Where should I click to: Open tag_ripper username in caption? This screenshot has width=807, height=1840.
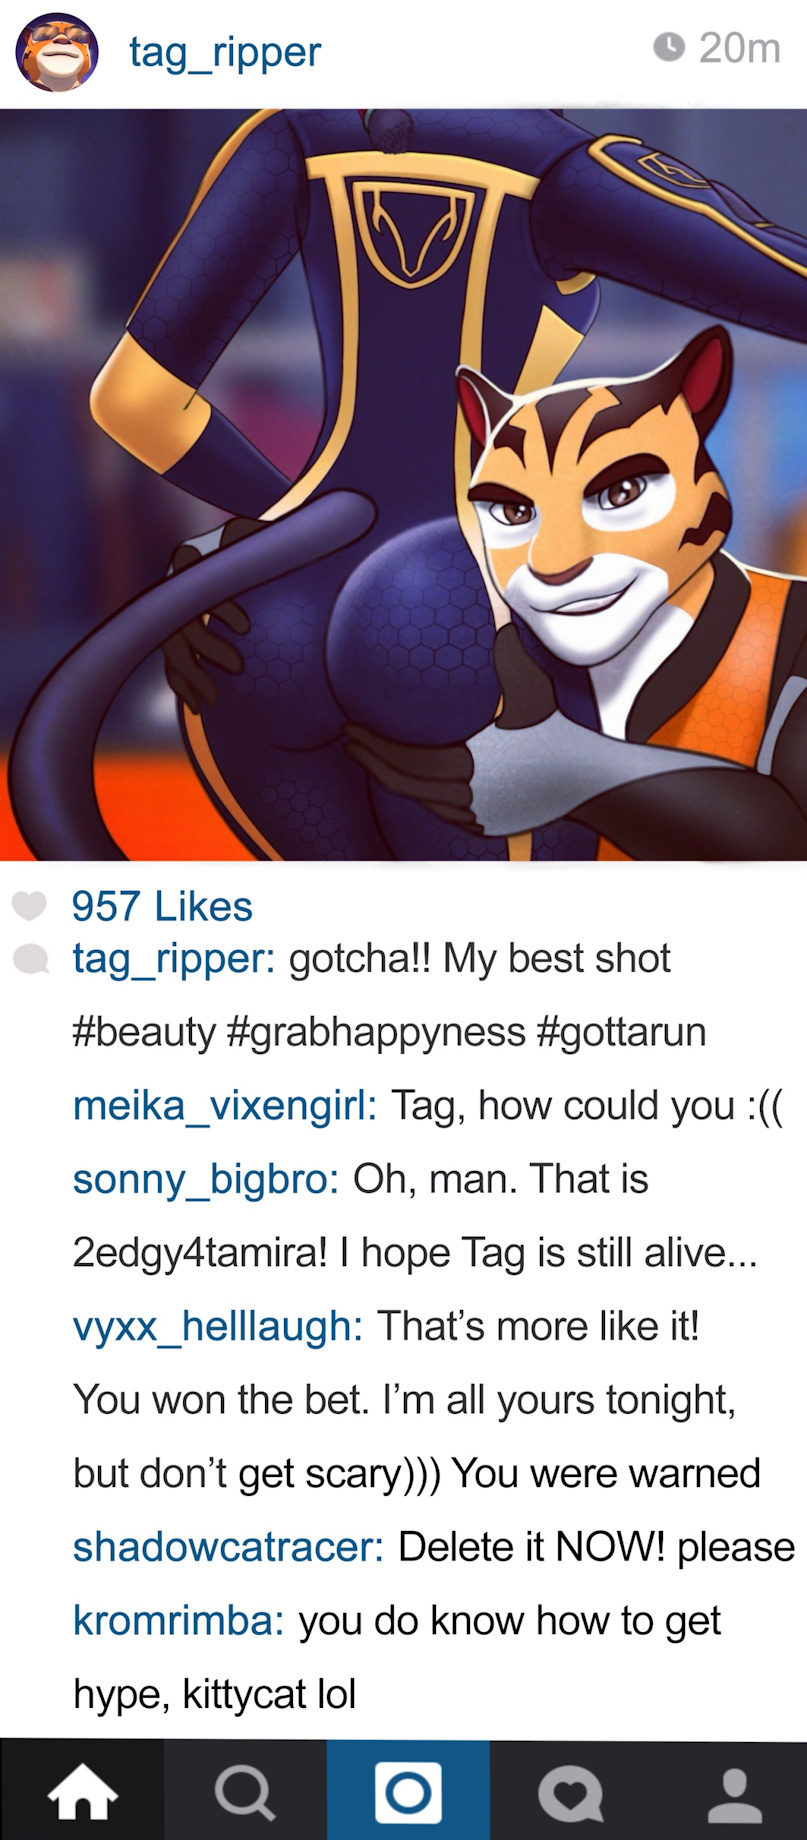[x=174, y=959]
